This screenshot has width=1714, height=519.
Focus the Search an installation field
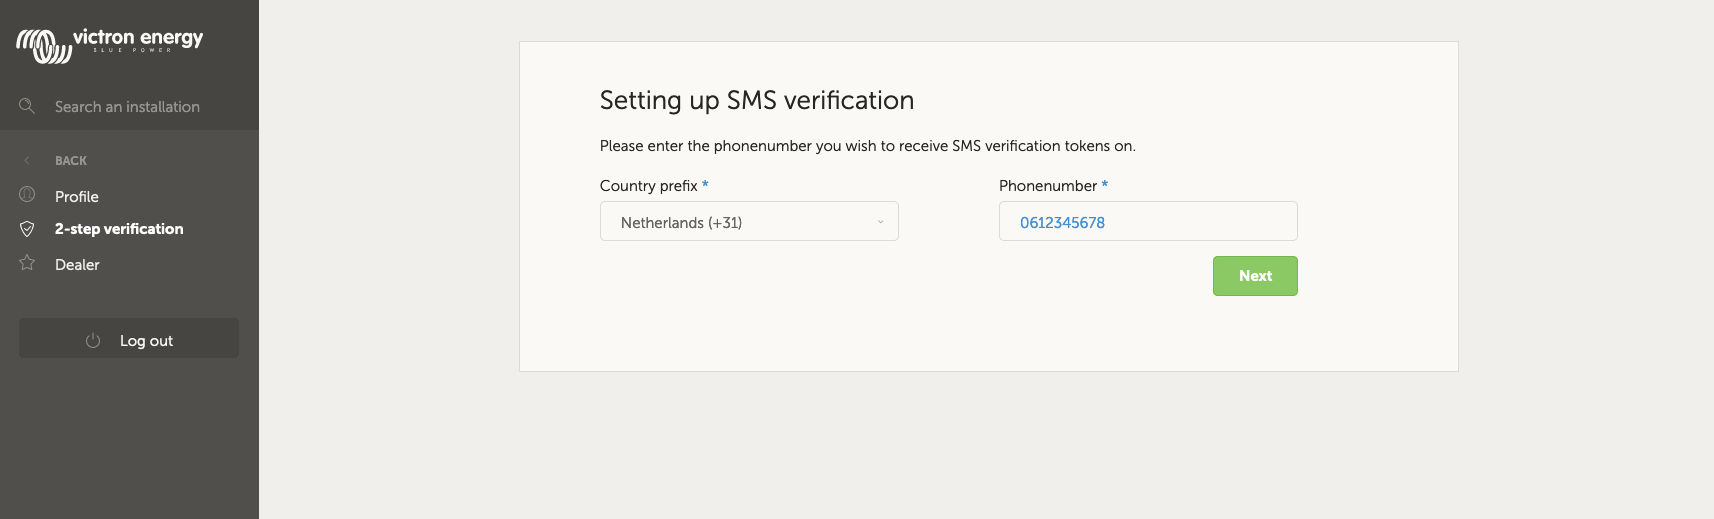click(x=127, y=107)
